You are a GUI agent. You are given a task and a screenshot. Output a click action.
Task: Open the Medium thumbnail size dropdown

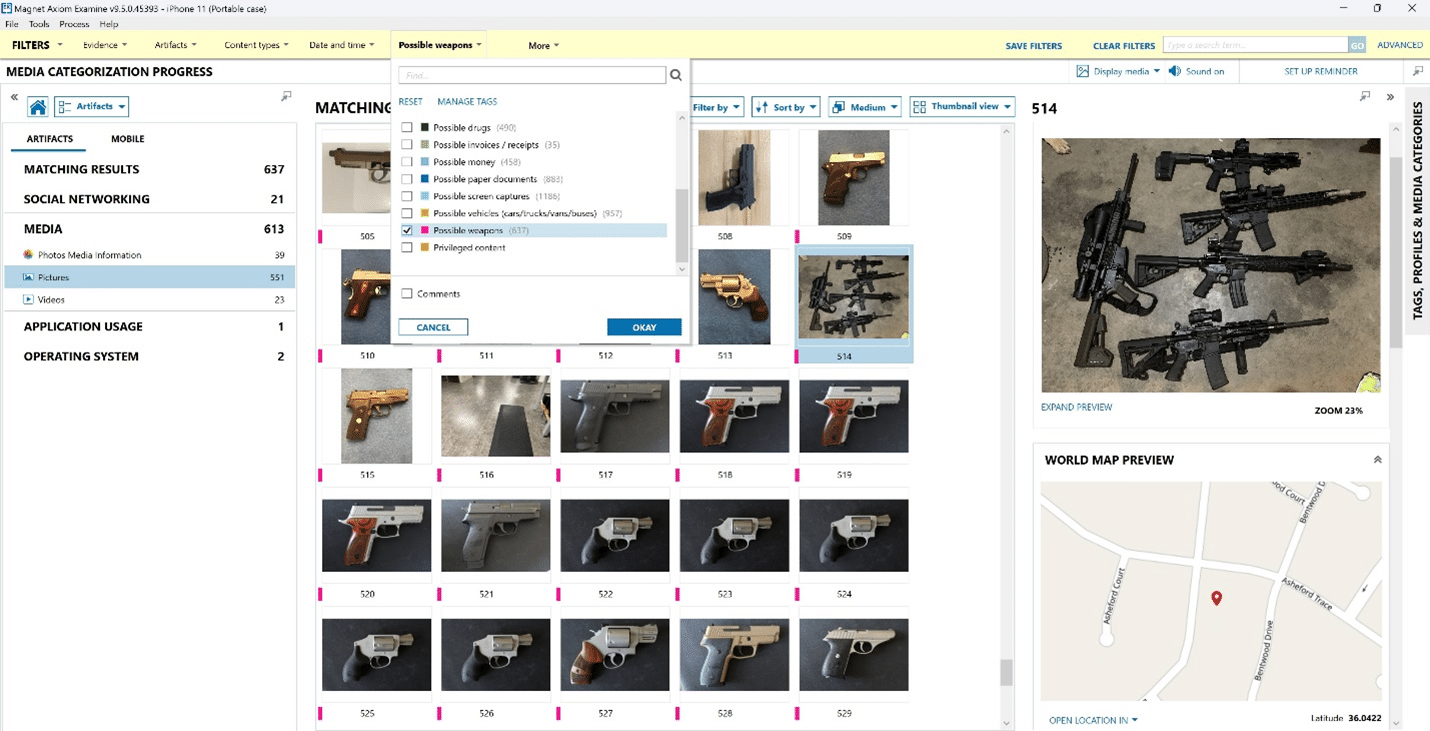point(864,106)
